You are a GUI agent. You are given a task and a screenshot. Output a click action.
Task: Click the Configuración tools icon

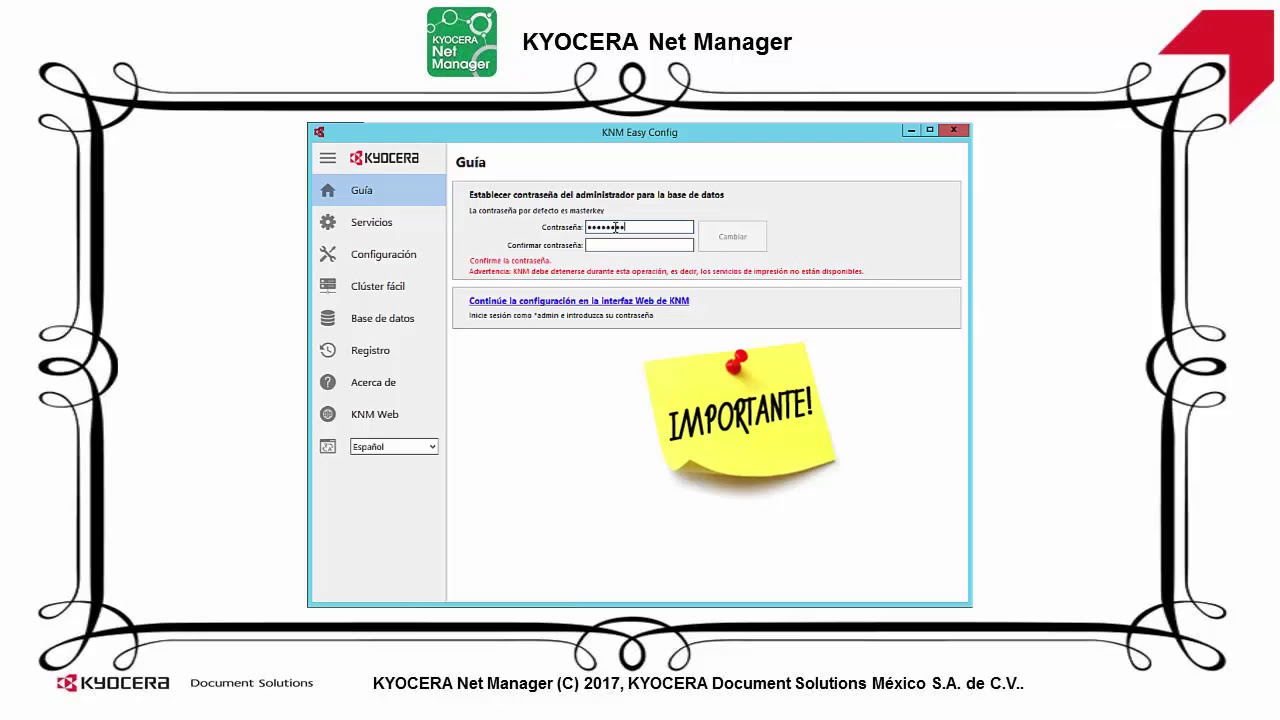pos(328,254)
